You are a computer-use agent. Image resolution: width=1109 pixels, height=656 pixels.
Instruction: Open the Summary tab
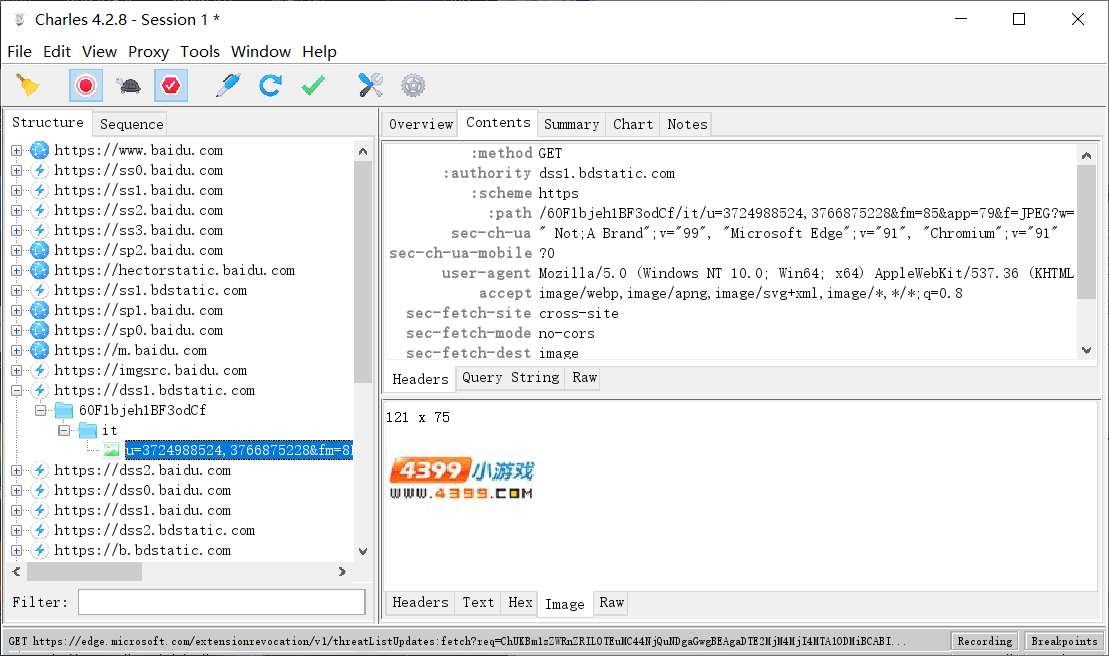pyautogui.click(x=571, y=124)
